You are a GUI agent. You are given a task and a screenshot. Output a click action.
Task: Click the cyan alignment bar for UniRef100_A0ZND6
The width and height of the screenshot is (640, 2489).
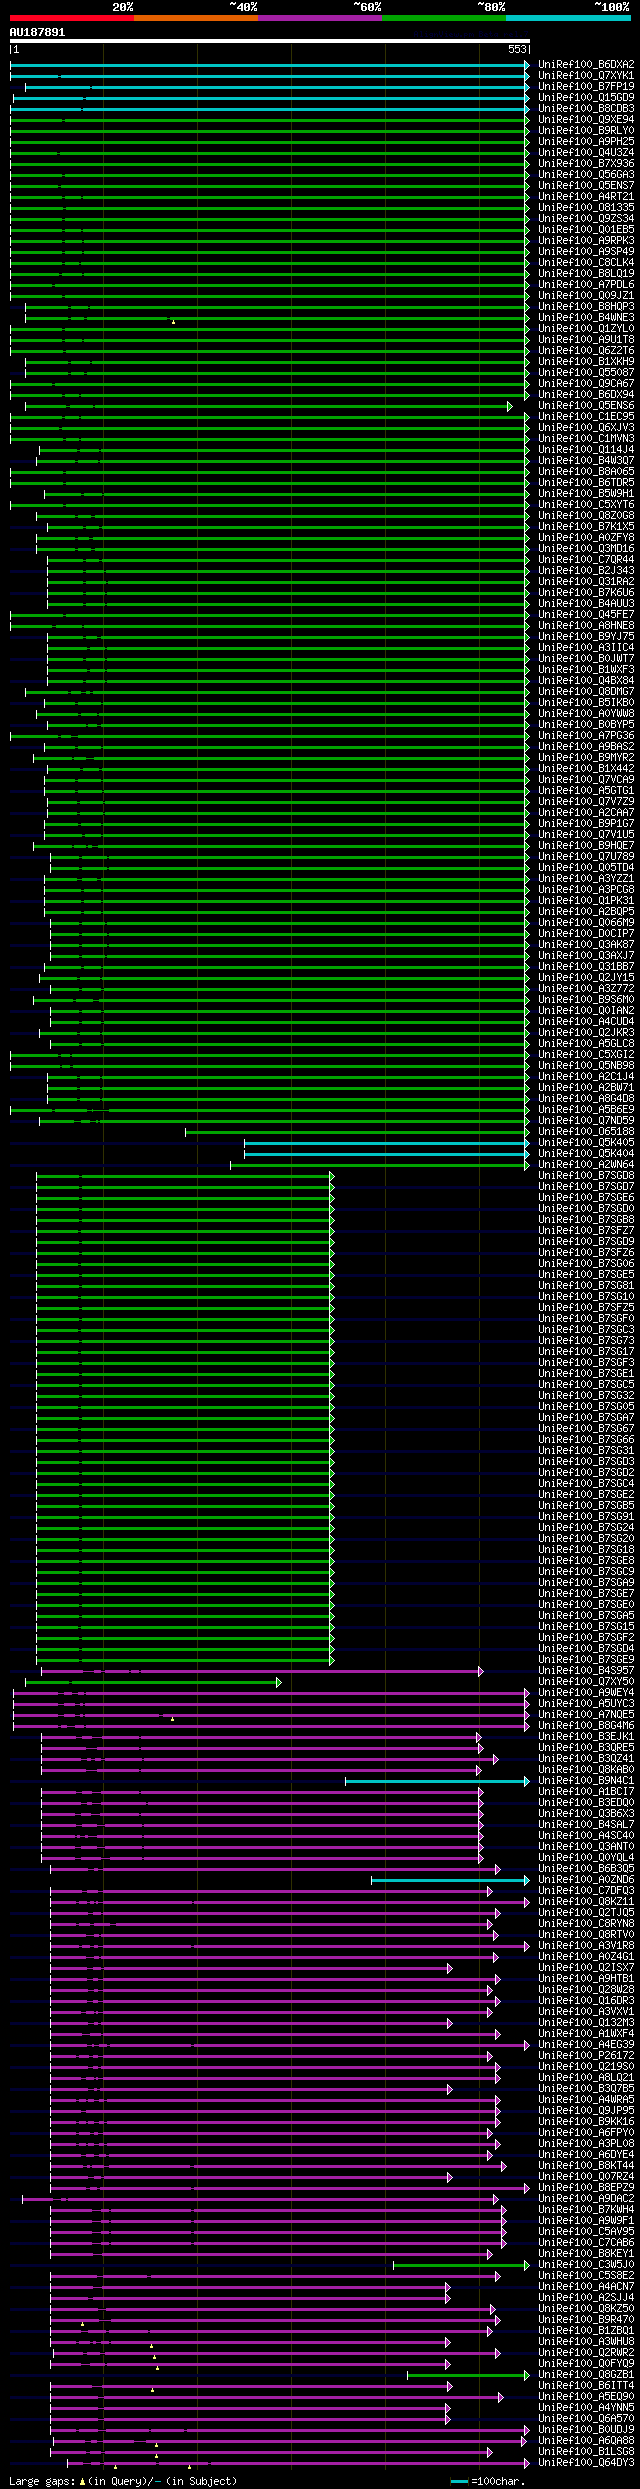[x=450, y=1880]
